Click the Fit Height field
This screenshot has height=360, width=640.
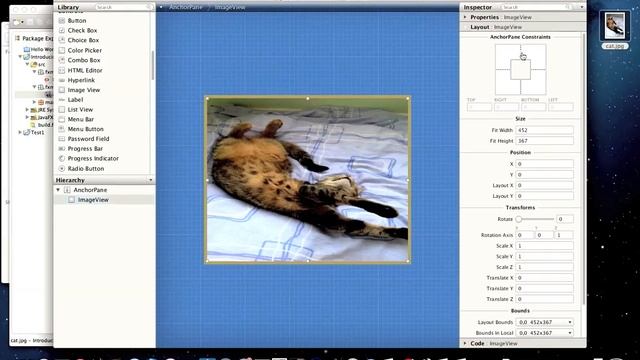544,141
